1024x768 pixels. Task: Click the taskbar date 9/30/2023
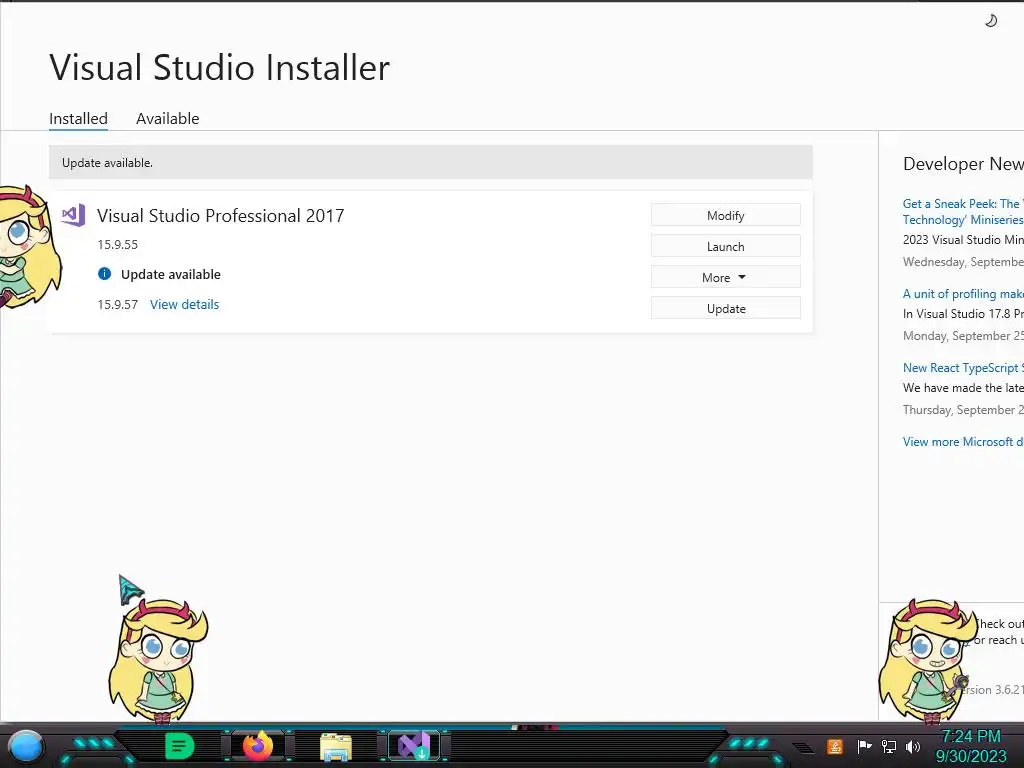click(x=971, y=756)
